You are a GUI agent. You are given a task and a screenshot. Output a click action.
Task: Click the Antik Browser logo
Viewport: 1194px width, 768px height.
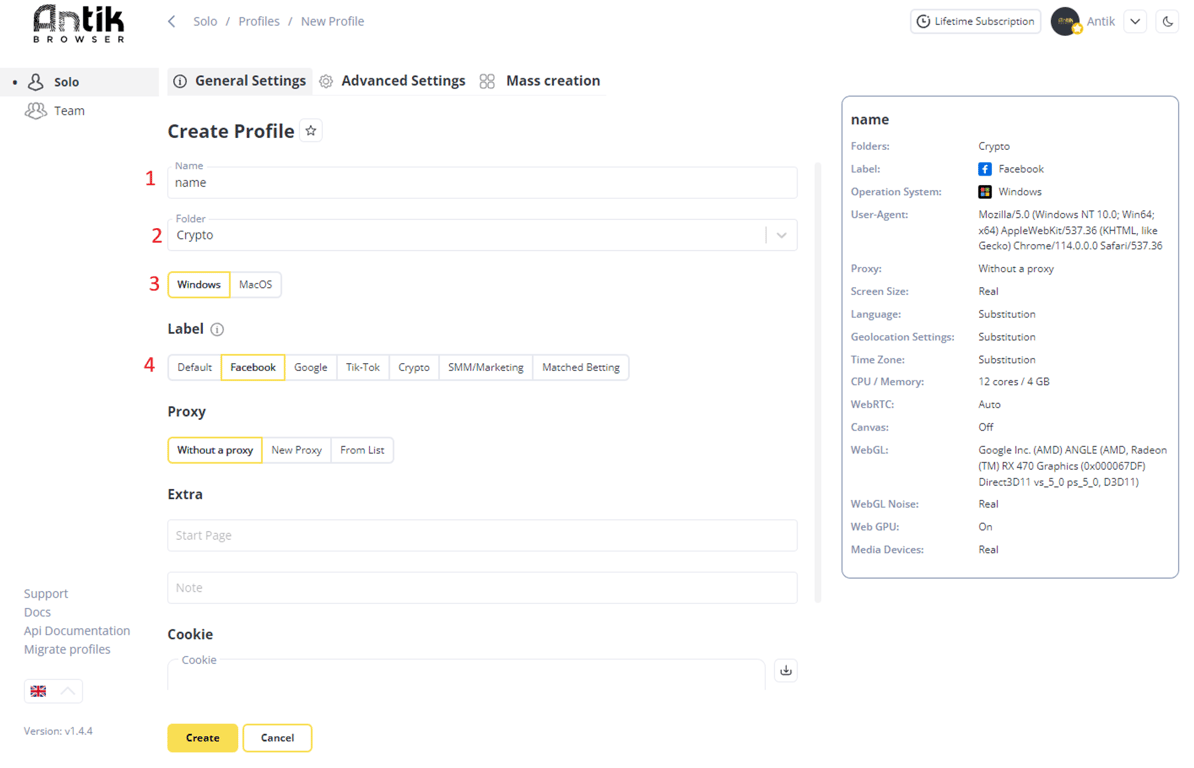click(x=78, y=24)
